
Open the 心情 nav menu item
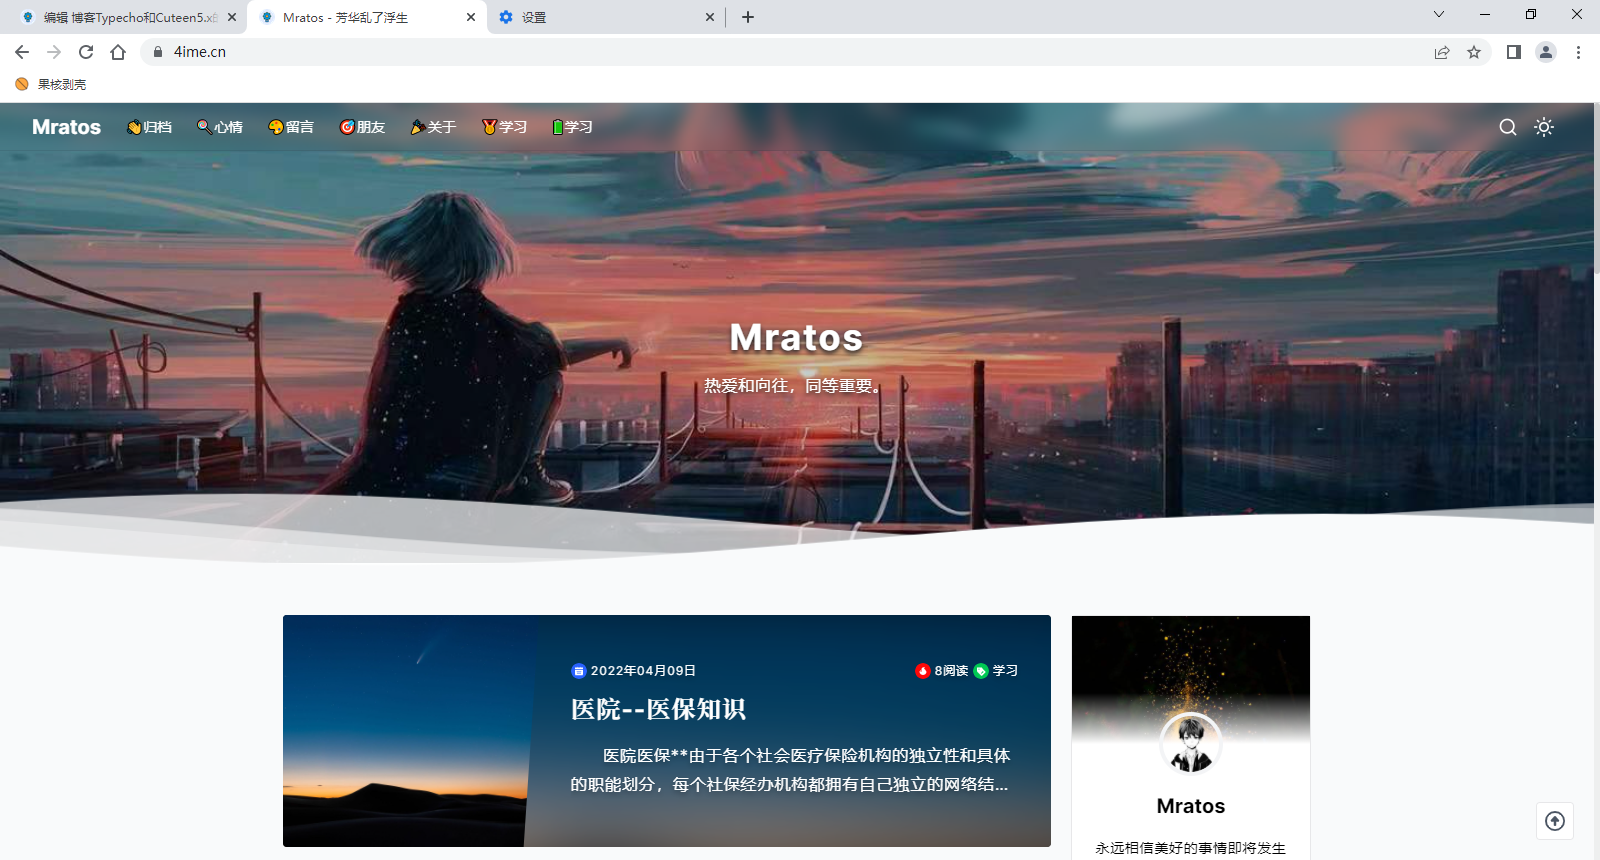[x=220, y=127]
